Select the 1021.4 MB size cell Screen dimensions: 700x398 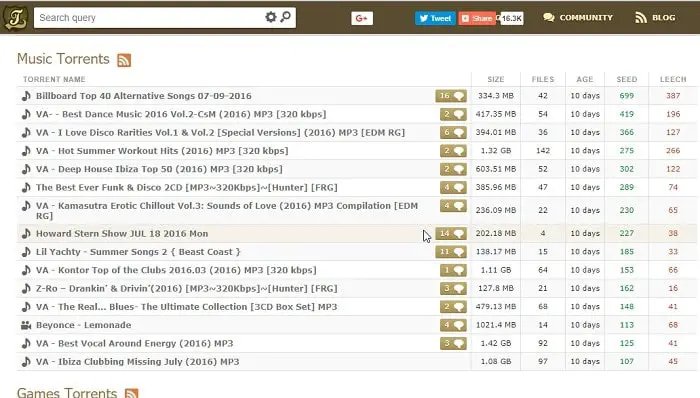click(496, 325)
